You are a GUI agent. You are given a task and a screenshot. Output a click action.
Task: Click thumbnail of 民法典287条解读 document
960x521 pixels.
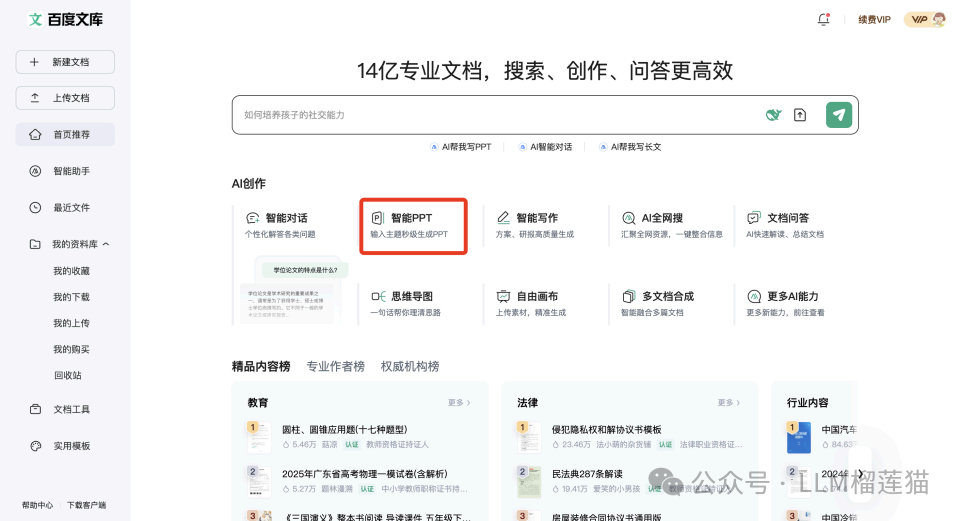click(529, 481)
